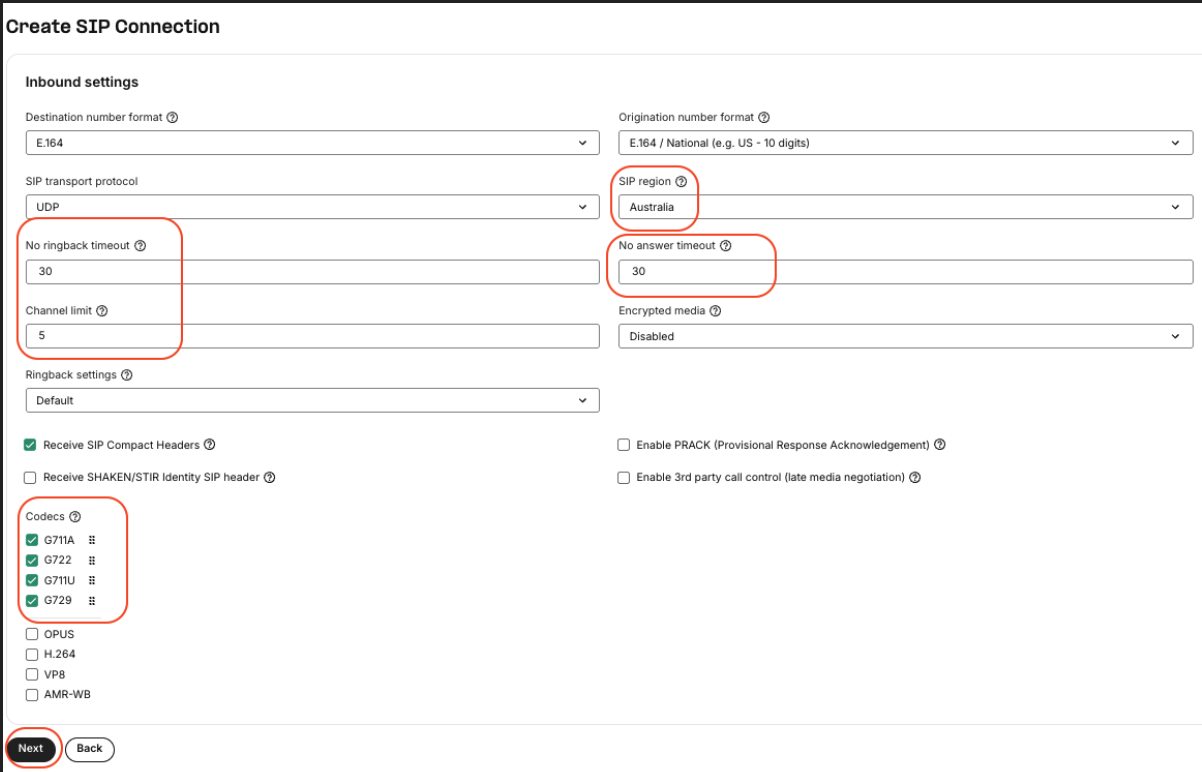
Task: Click help icon next to Codecs label
Action: tap(75, 517)
